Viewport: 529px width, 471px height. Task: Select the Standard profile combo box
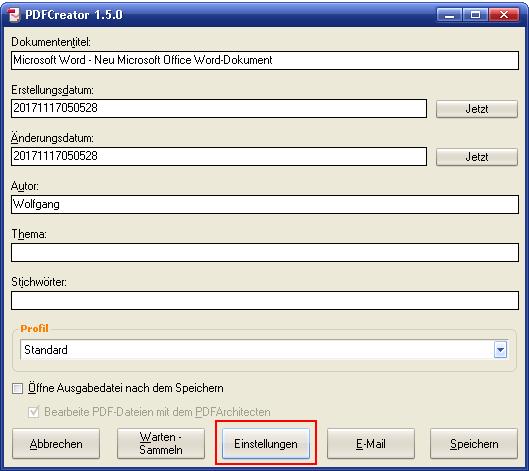tap(264, 350)
